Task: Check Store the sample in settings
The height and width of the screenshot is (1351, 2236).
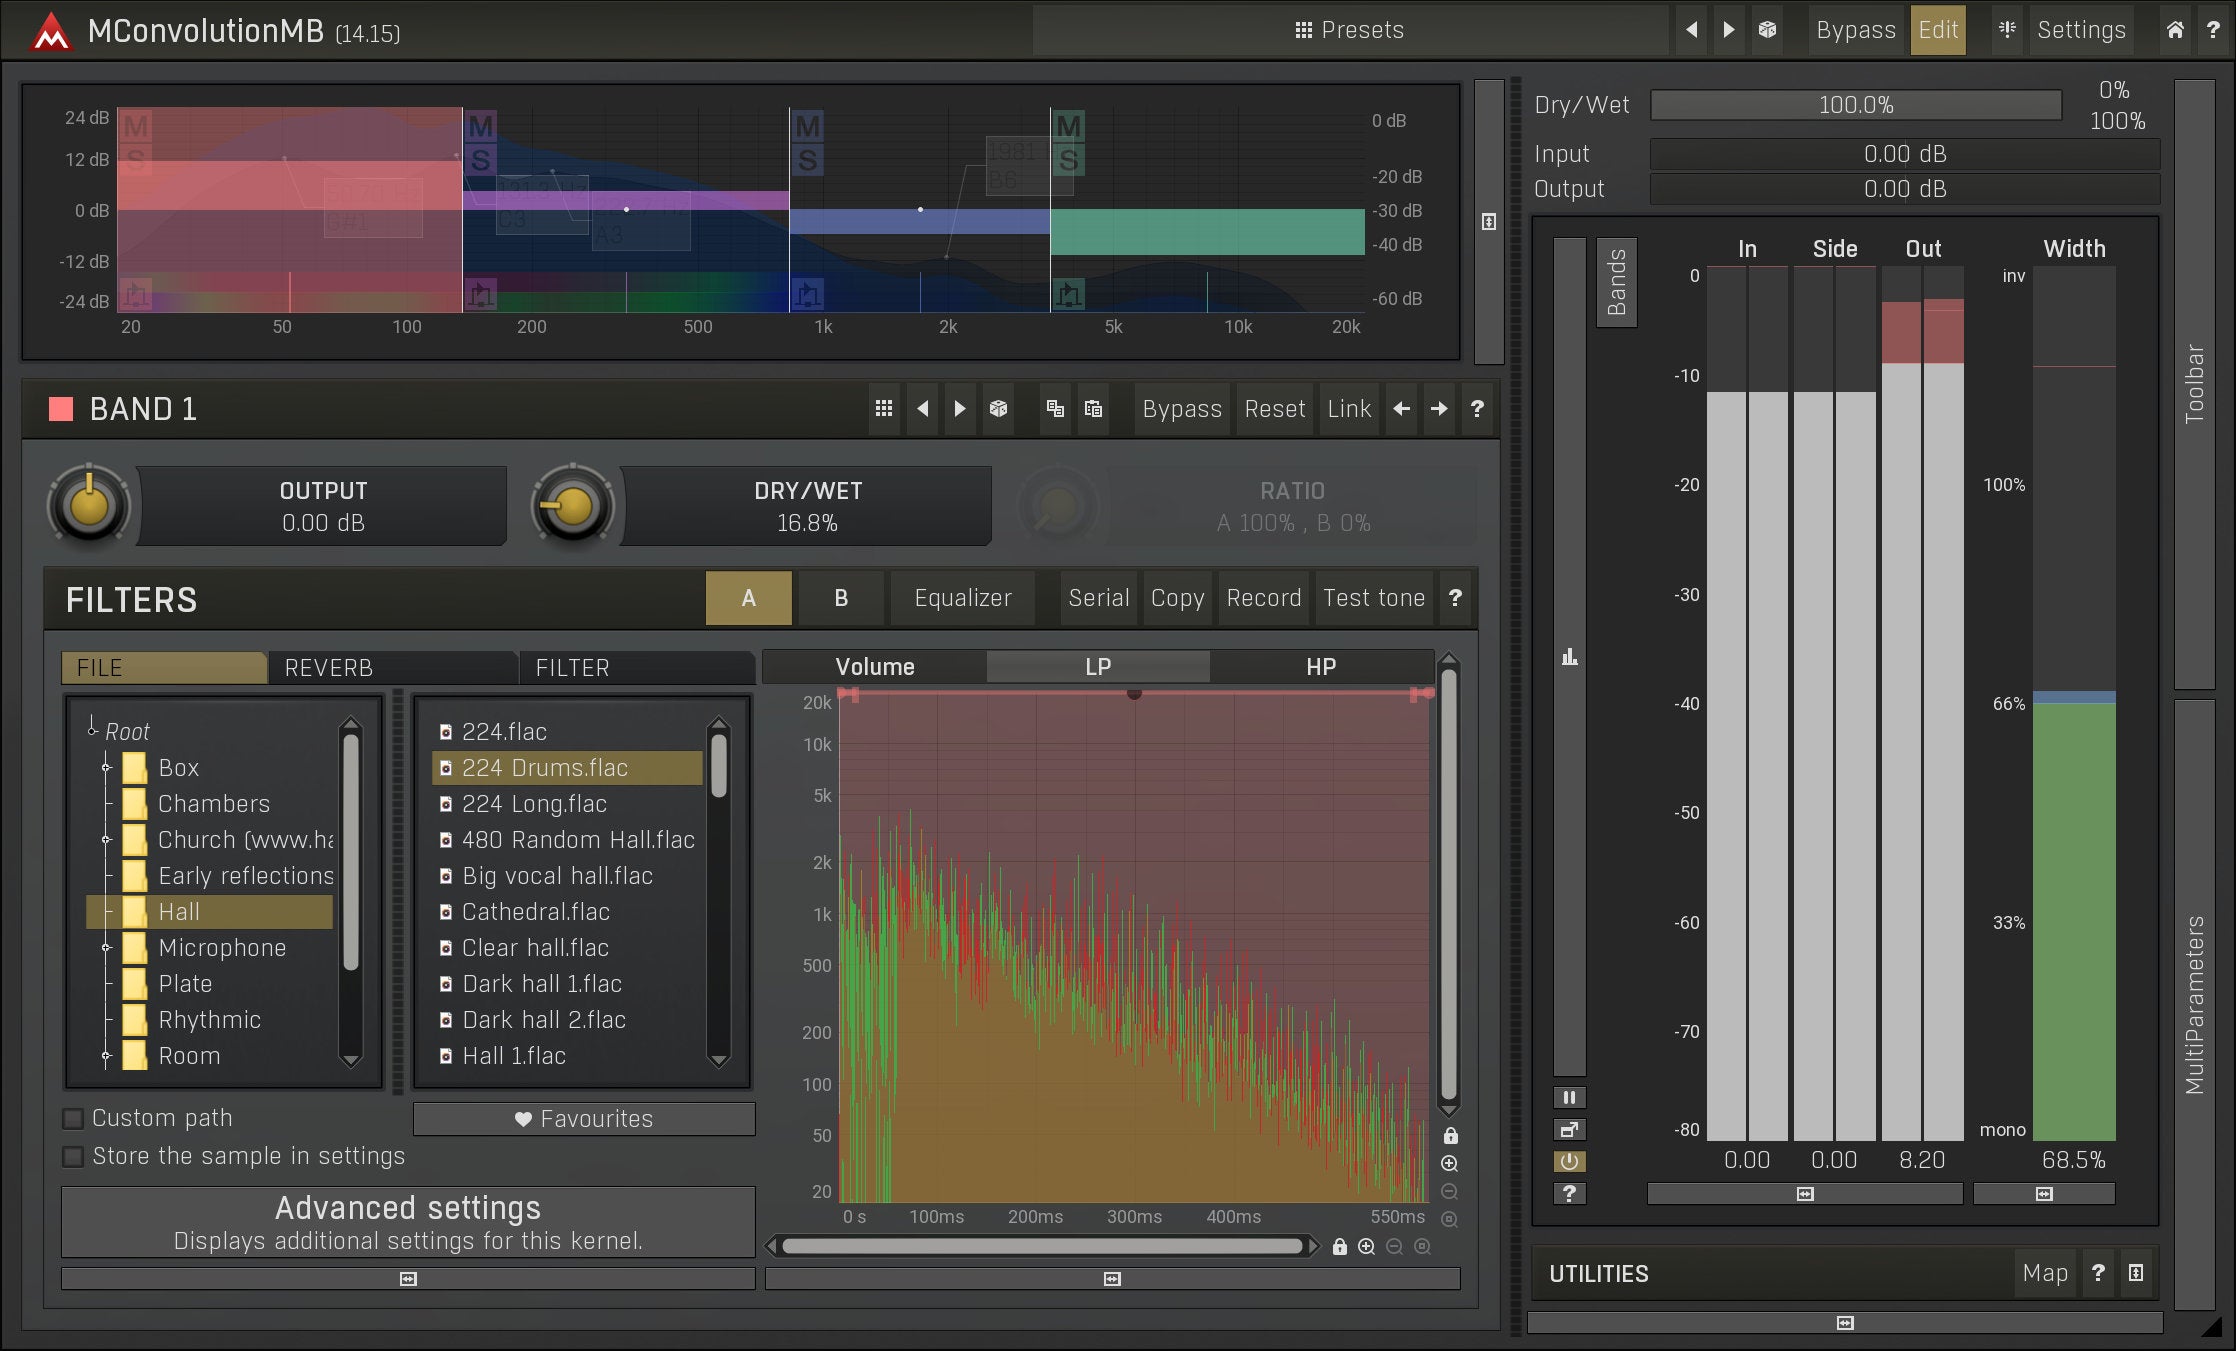Action: click(74, 1157)
